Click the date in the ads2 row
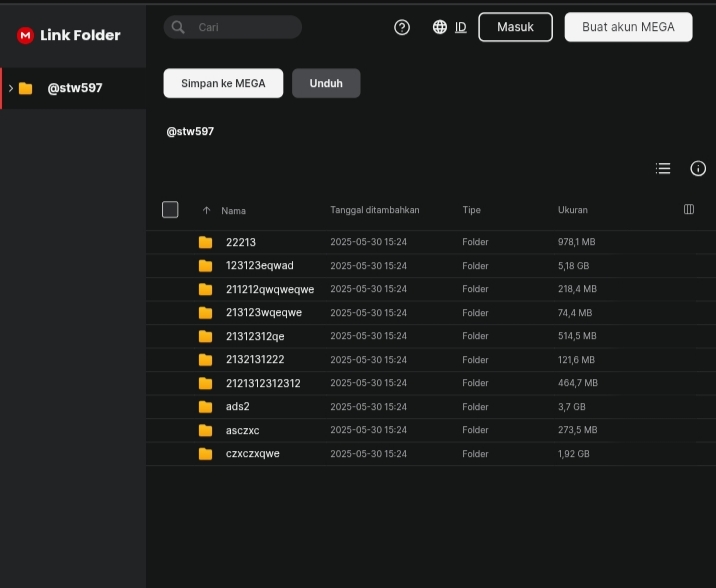This screenshot has height=588, width=716. point(369,407)
